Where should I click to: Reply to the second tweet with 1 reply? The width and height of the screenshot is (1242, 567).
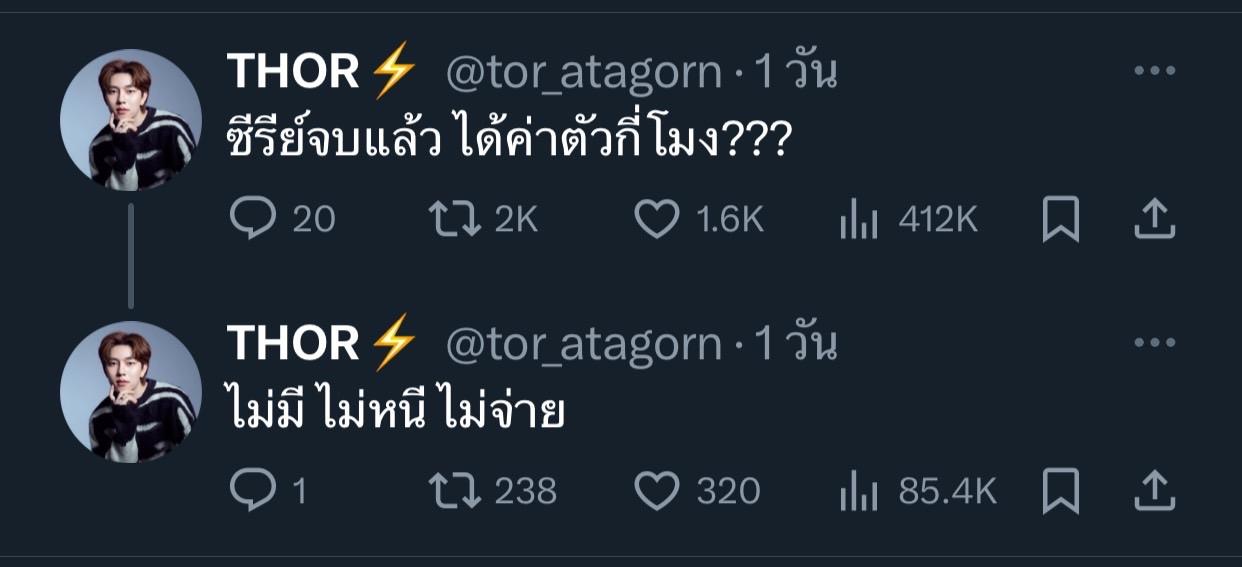tap(251, 490)
